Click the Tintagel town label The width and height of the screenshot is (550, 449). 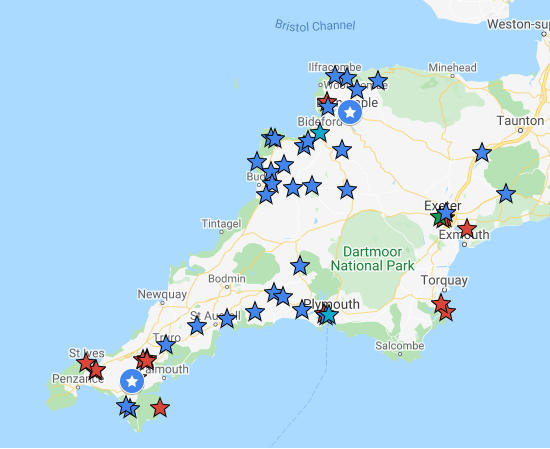[x=221, y=223]
